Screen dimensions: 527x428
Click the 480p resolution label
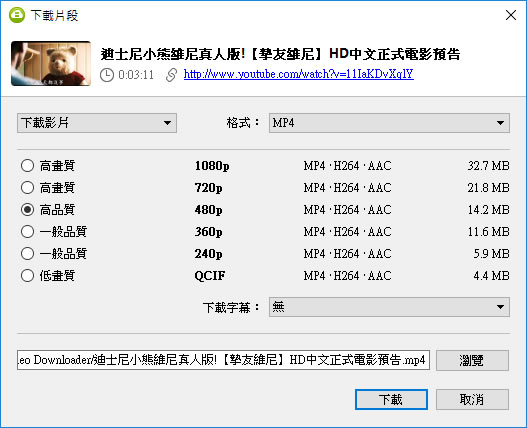click(208, 210)
